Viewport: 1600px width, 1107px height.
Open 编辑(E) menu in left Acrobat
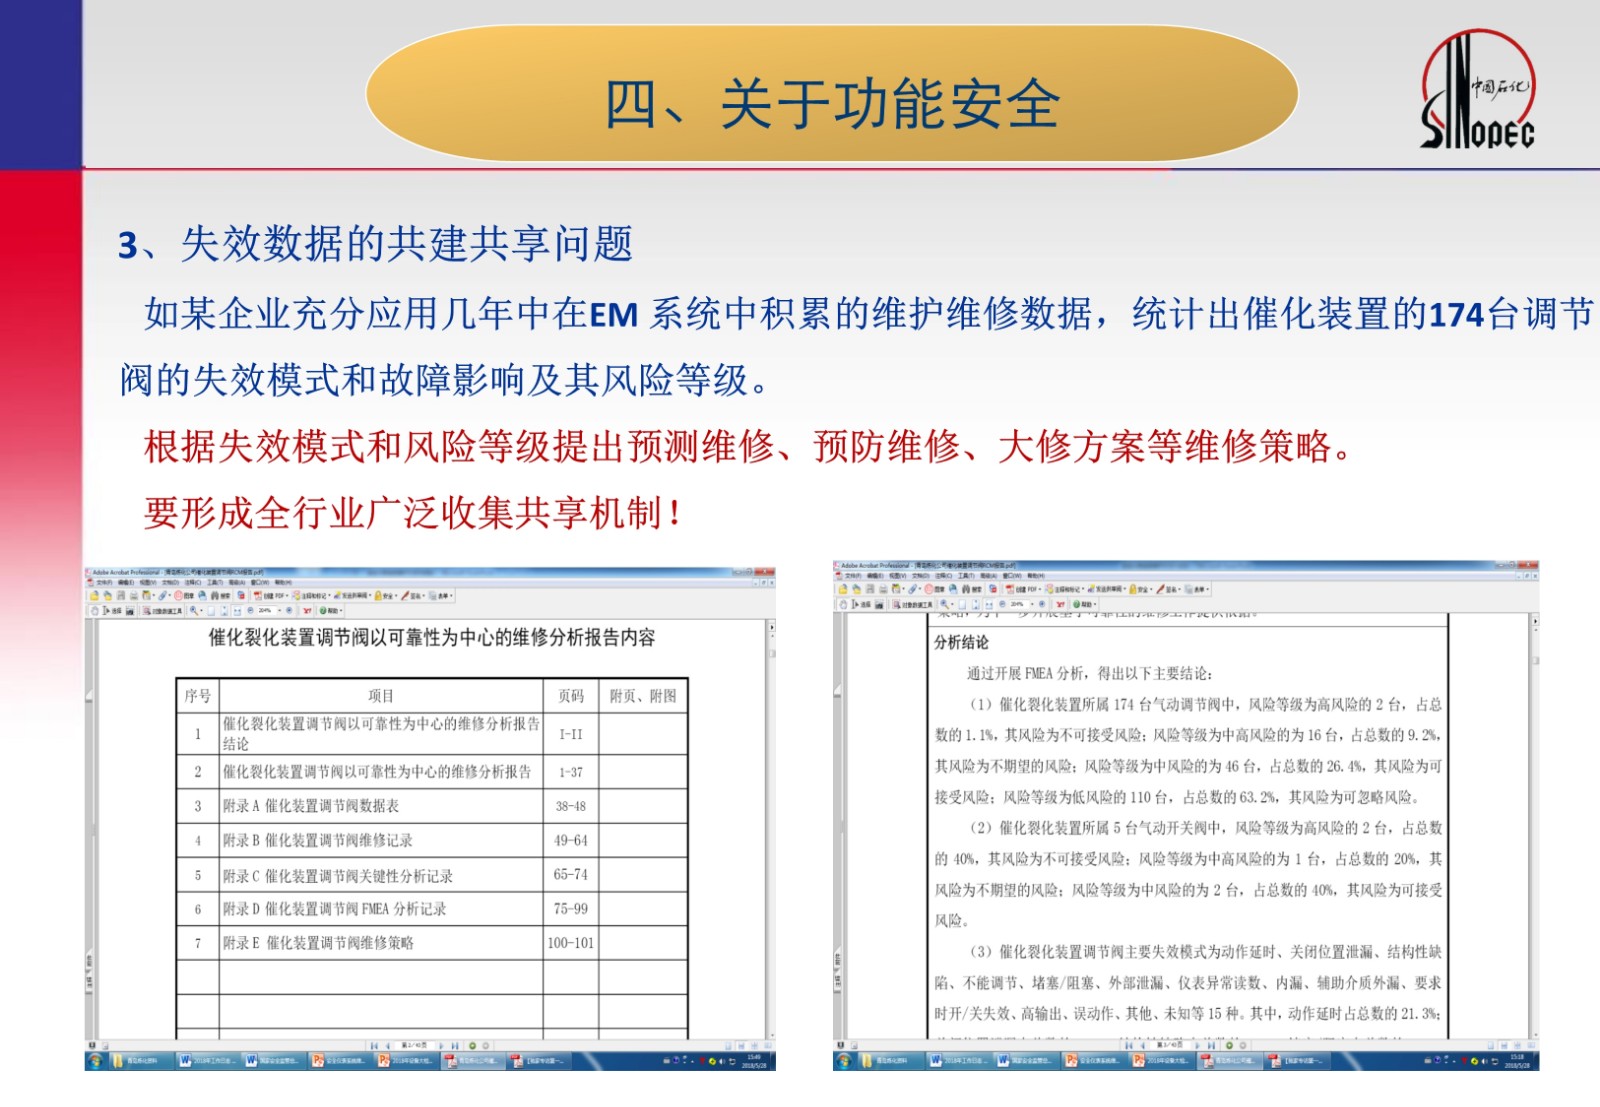(x=126, y=582)
